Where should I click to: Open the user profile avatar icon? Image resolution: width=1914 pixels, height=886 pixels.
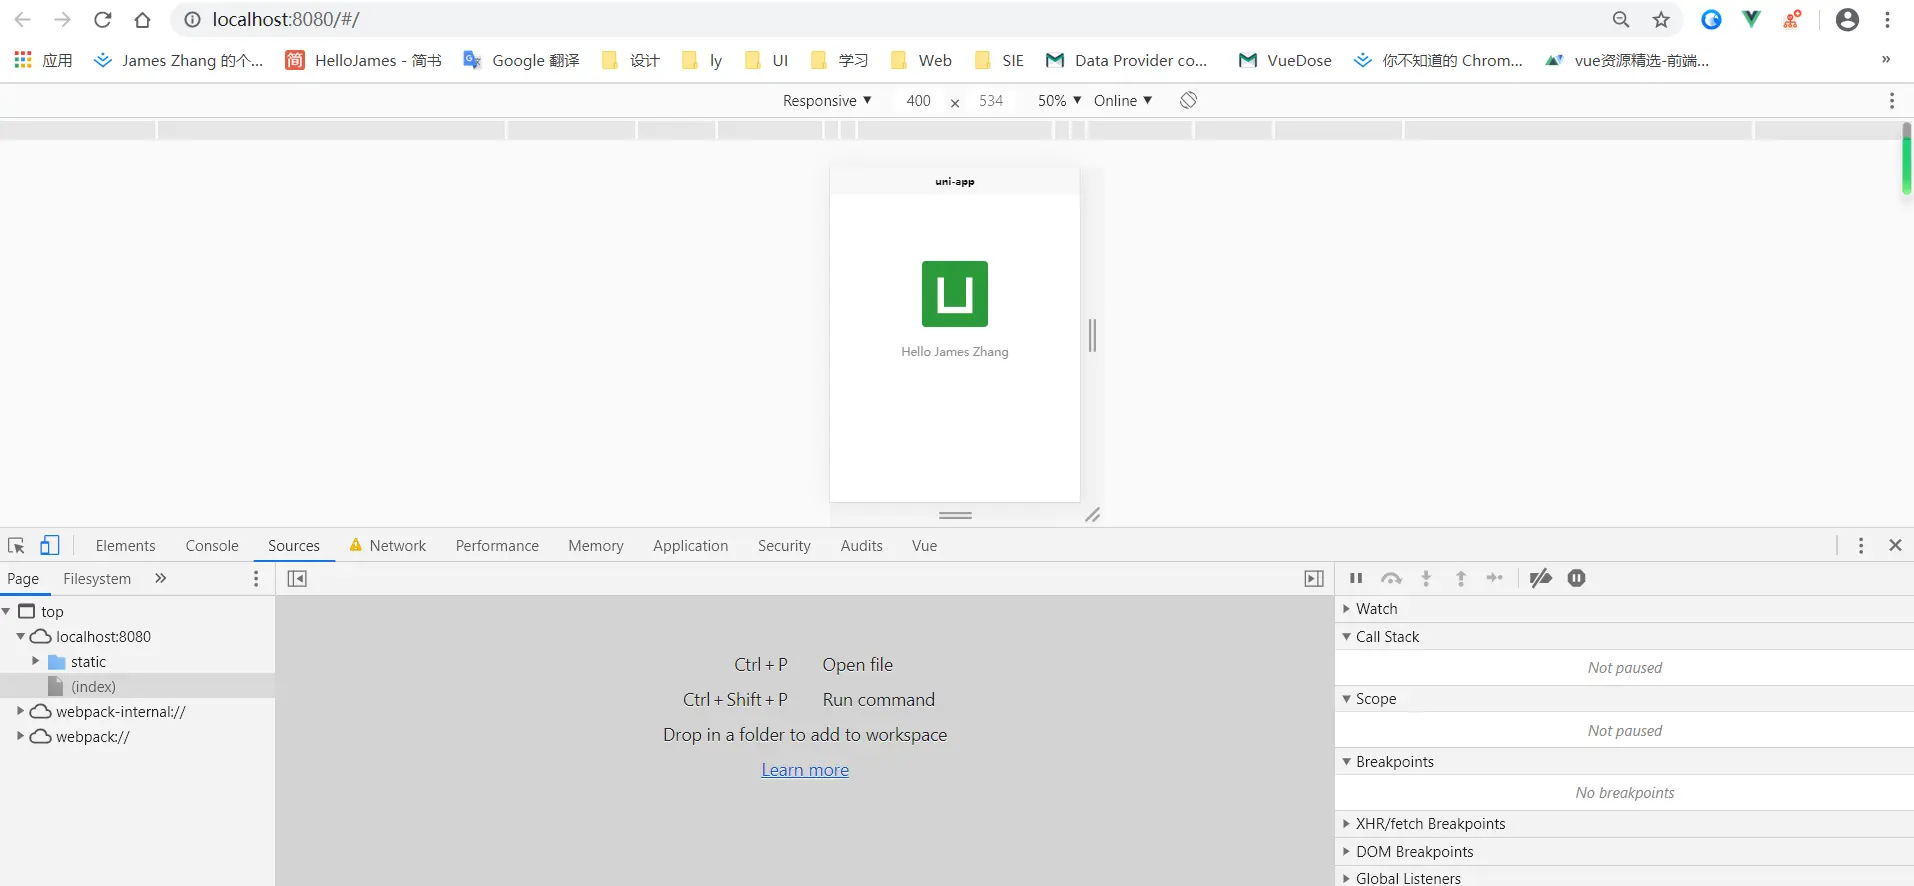[1847, 20]
